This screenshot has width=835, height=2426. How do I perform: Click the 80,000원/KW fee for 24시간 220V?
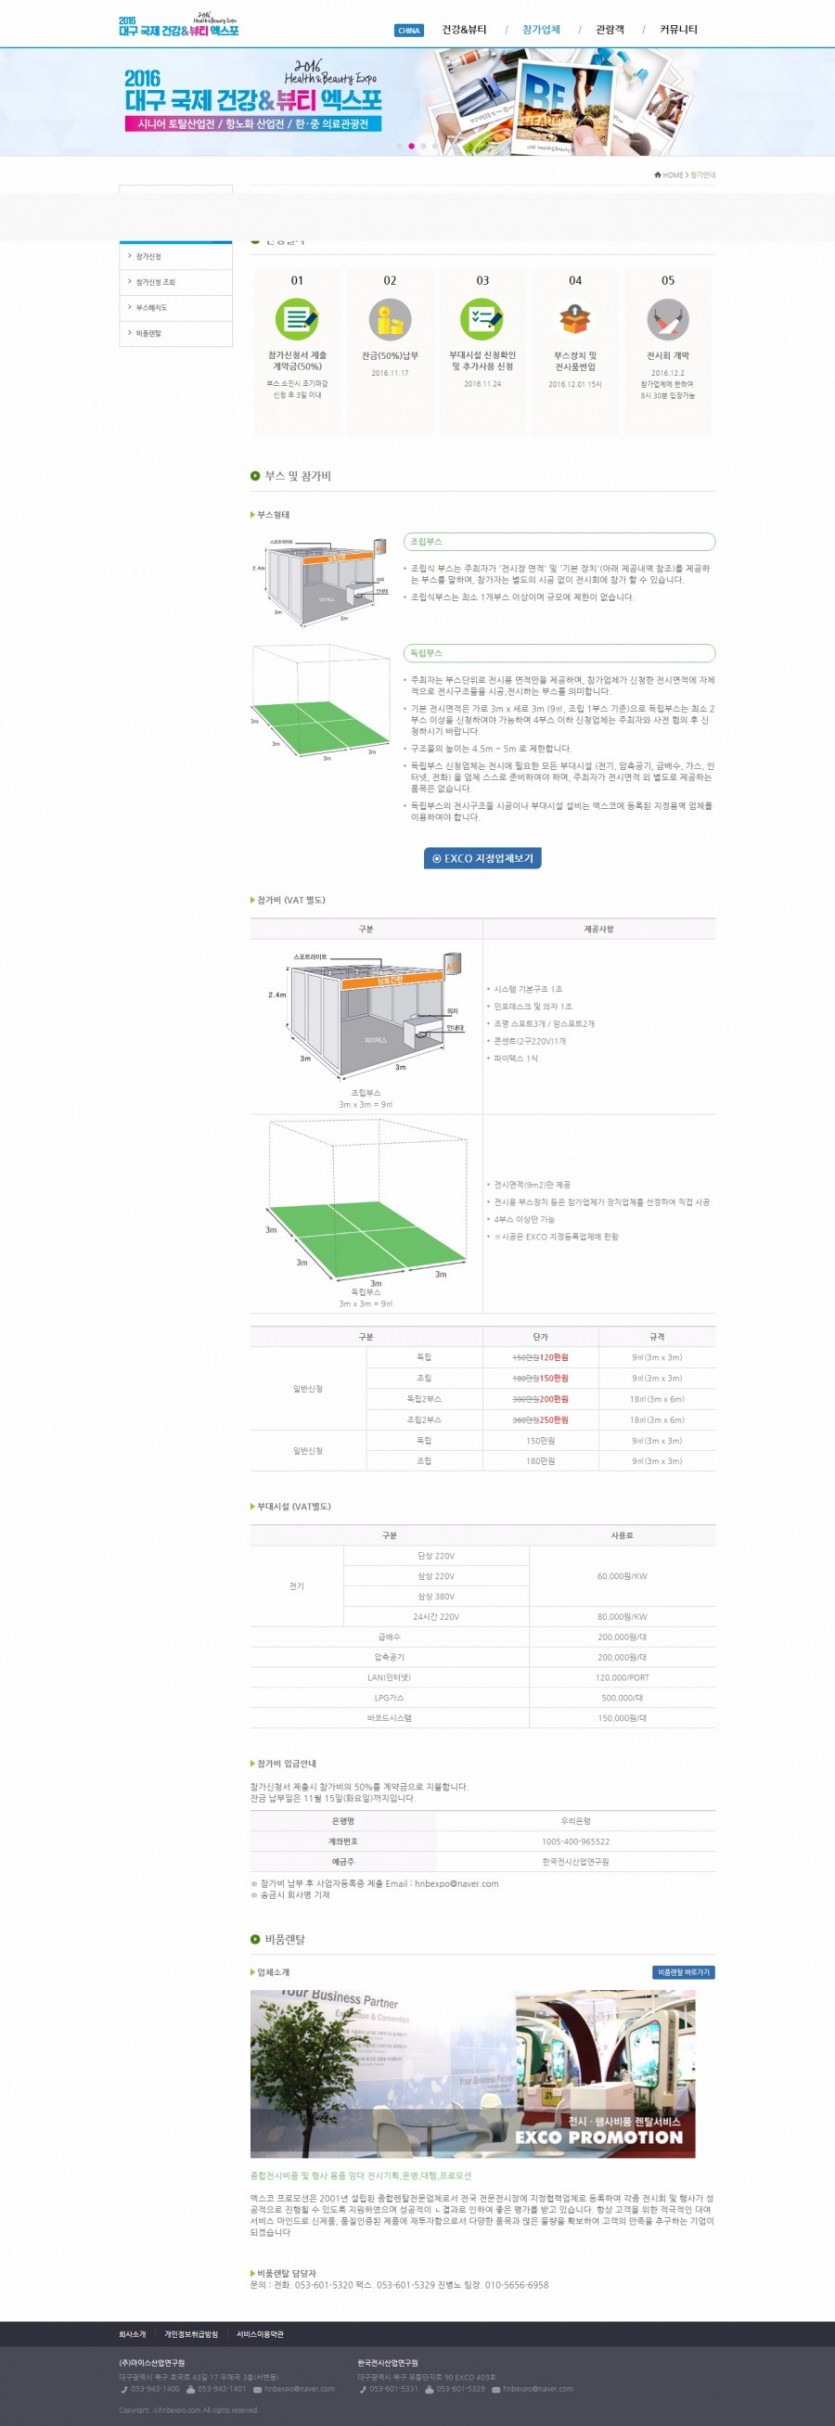622,1616
